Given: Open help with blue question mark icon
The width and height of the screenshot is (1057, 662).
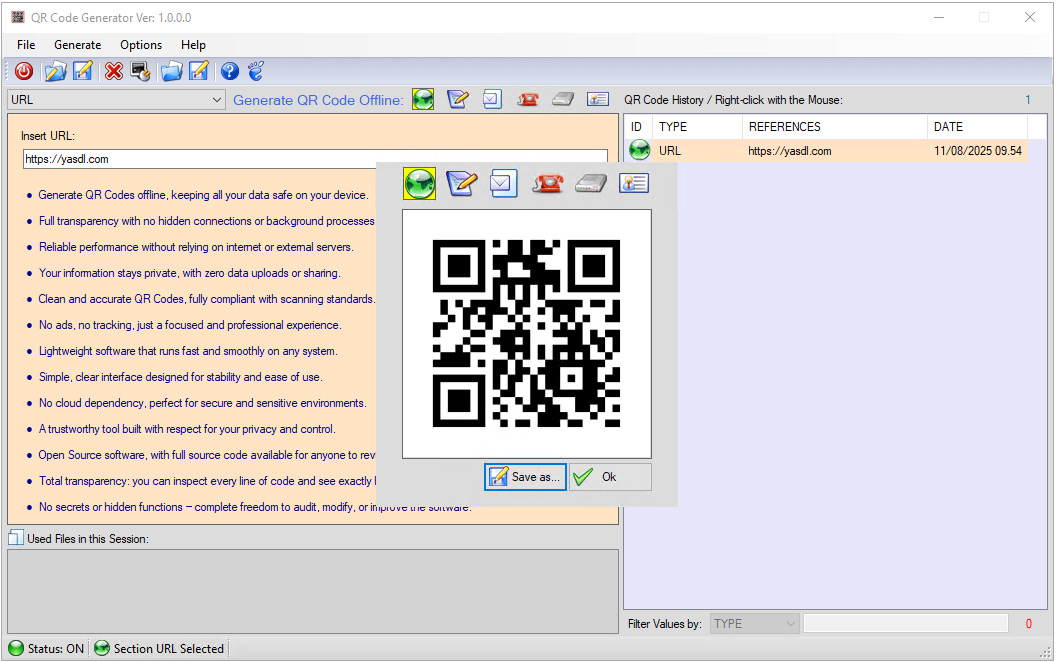Looking at the screenshot, I should coord(230,71).
